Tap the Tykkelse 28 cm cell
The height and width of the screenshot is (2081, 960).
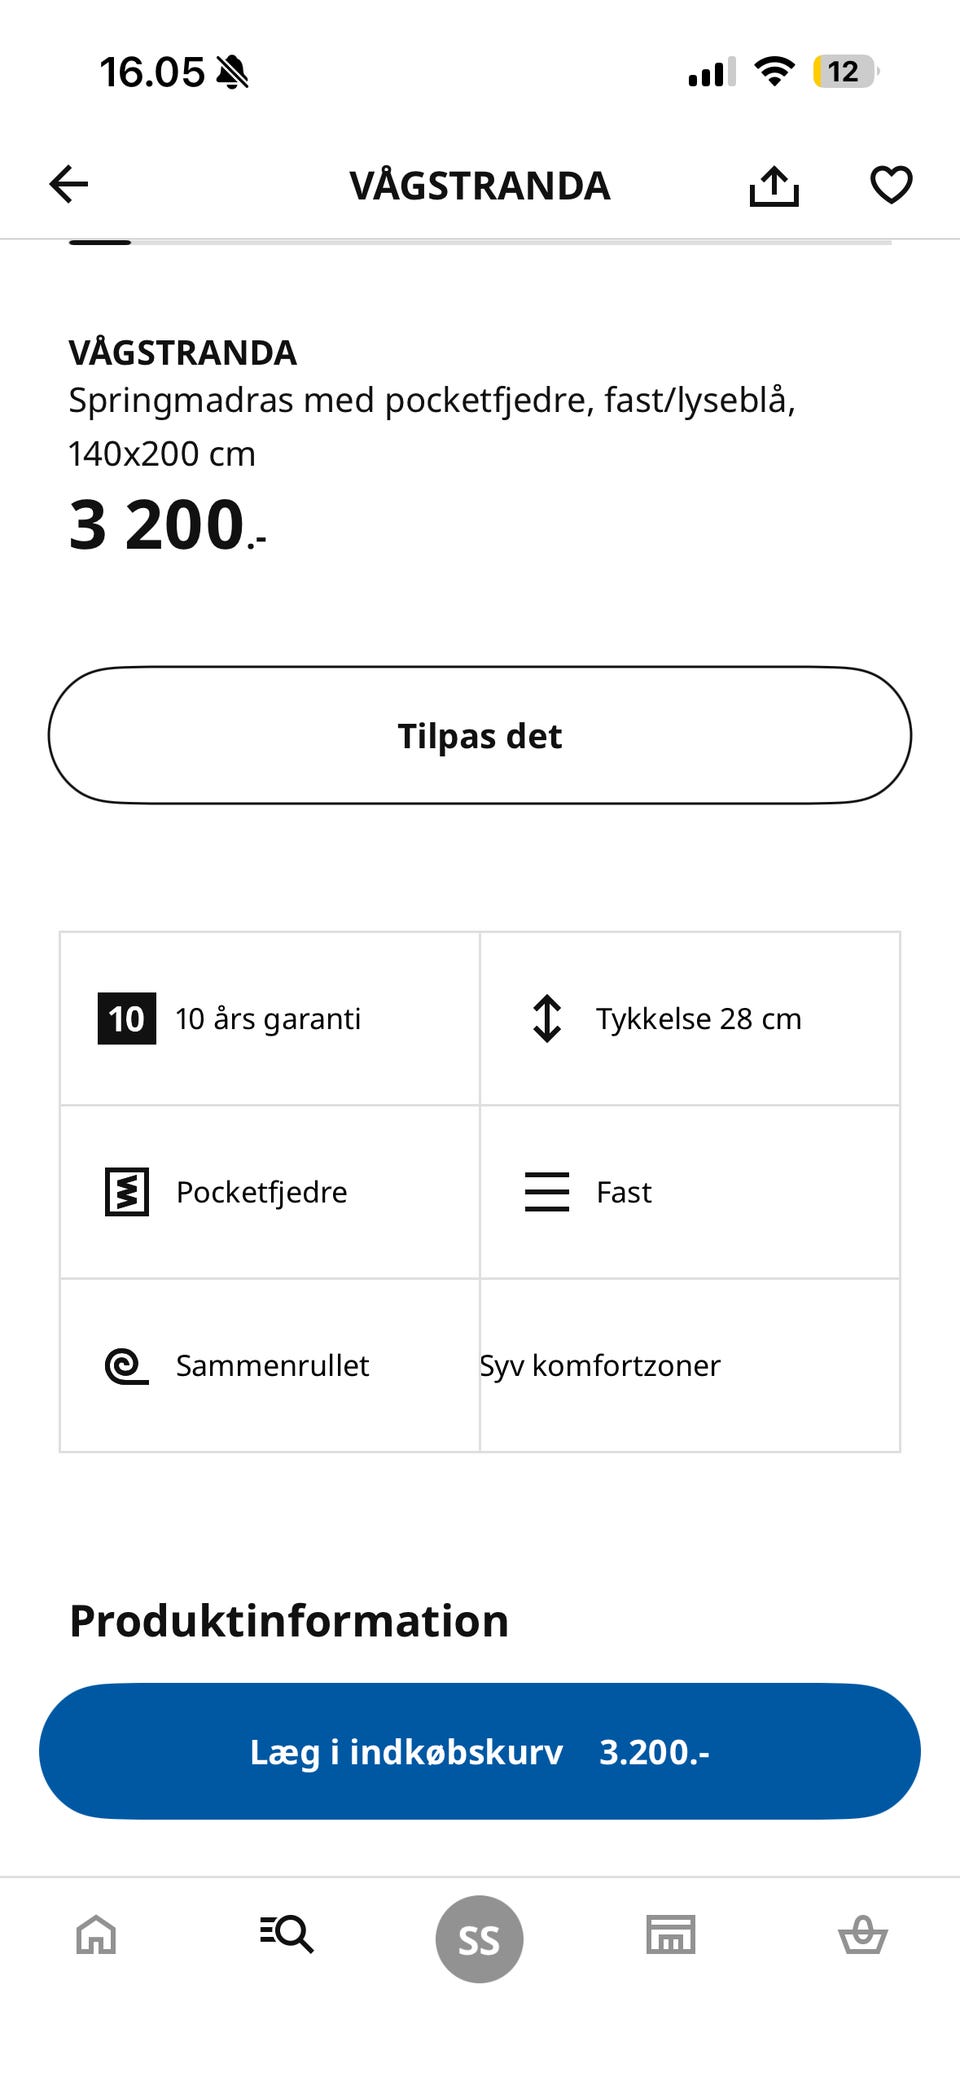690,1018
